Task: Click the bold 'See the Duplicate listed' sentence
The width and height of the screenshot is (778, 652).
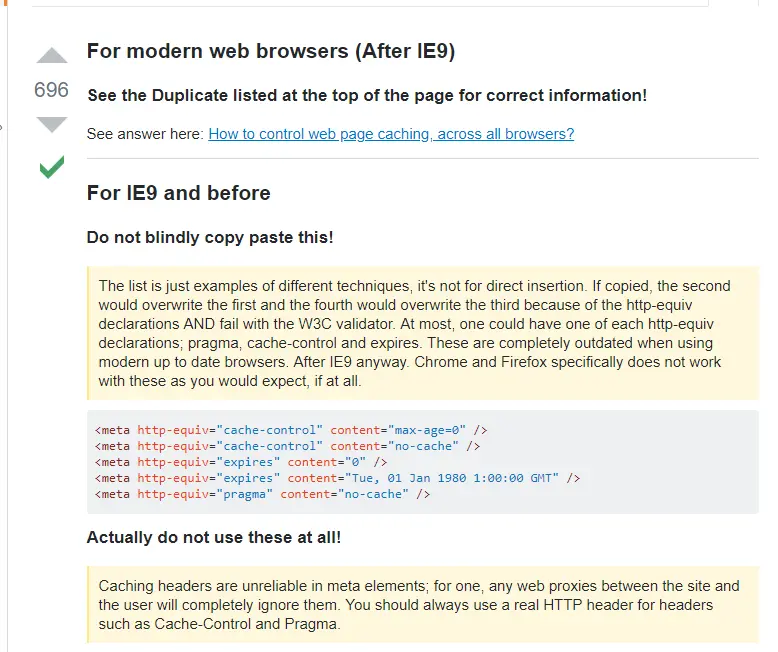Action: click(x=367, y=96)
